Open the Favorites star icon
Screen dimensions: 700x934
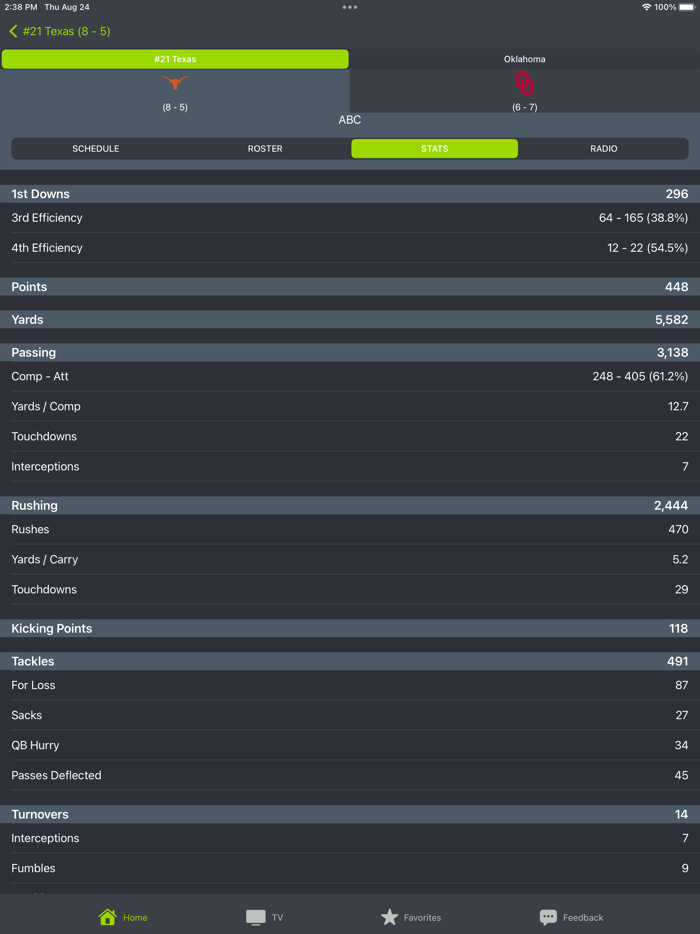pyautogui.click(x=390, y=917)
